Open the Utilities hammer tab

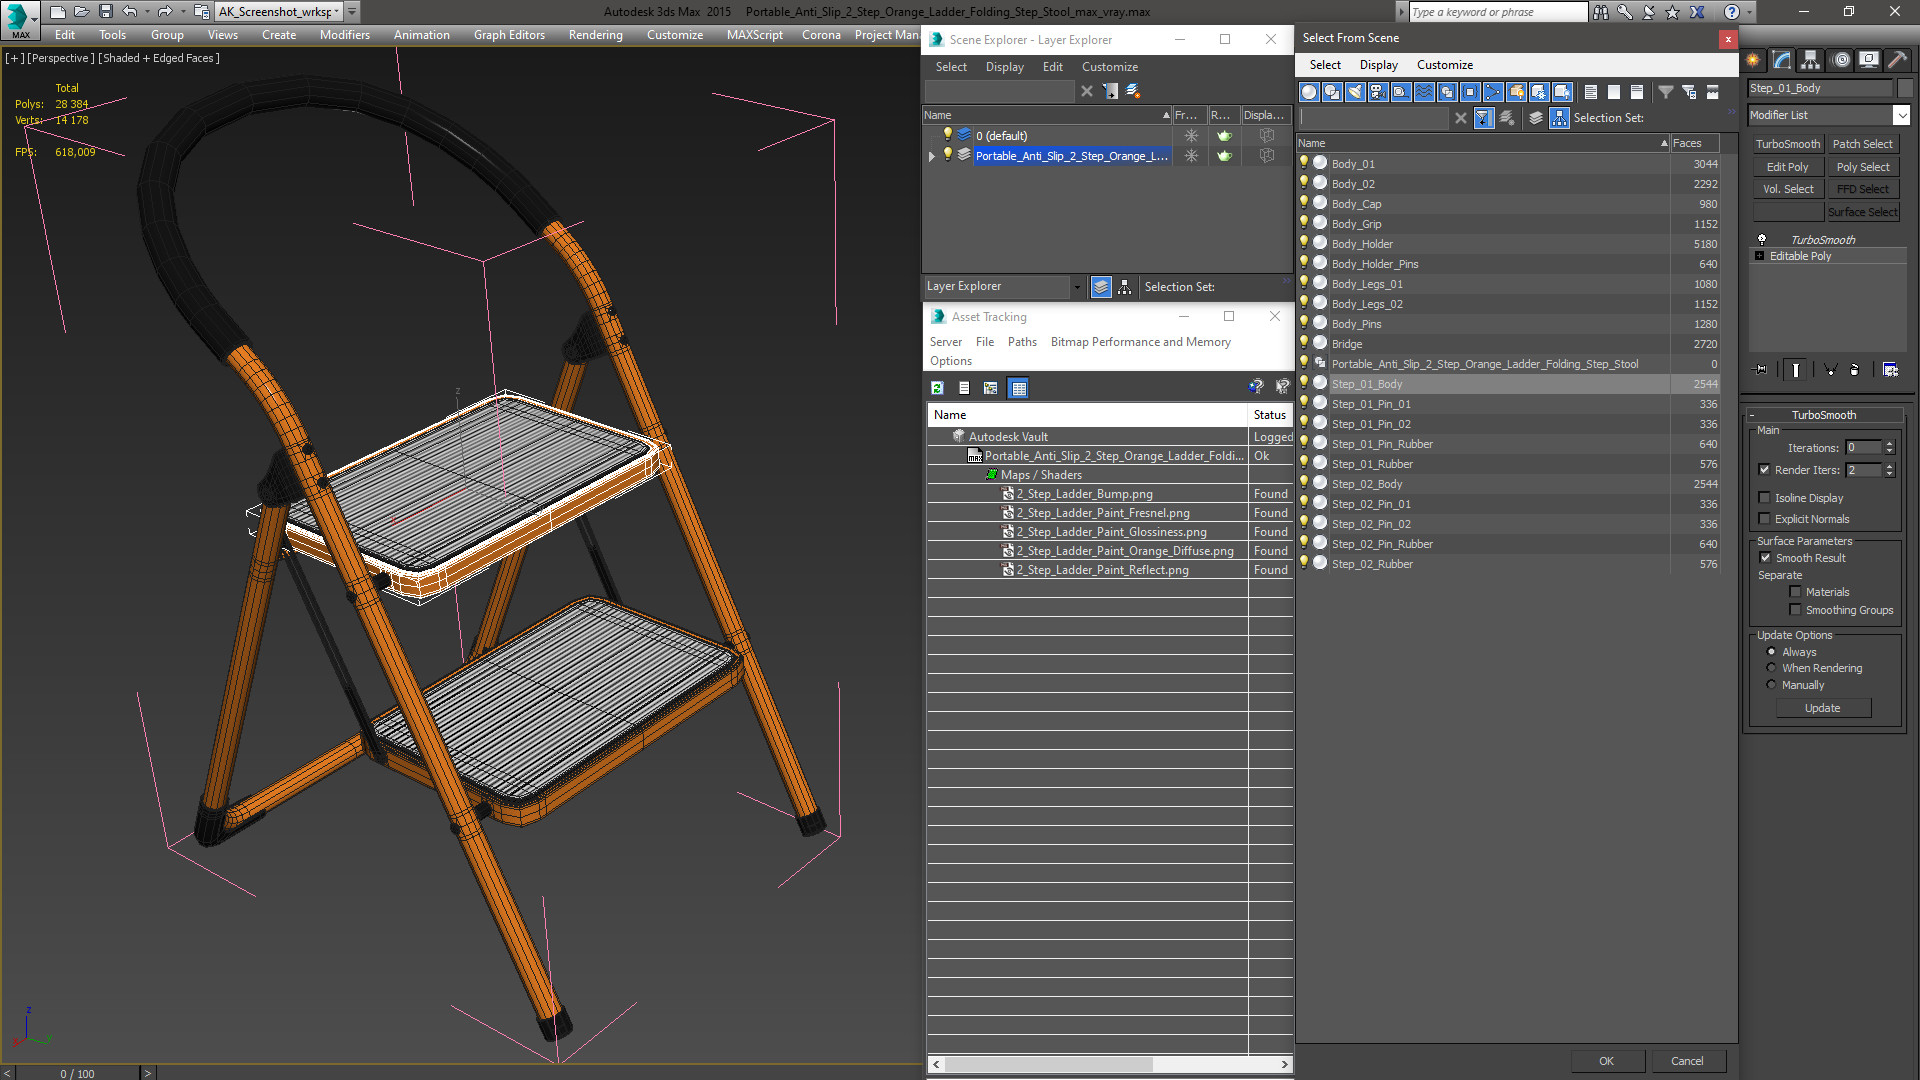(1897, 60)
